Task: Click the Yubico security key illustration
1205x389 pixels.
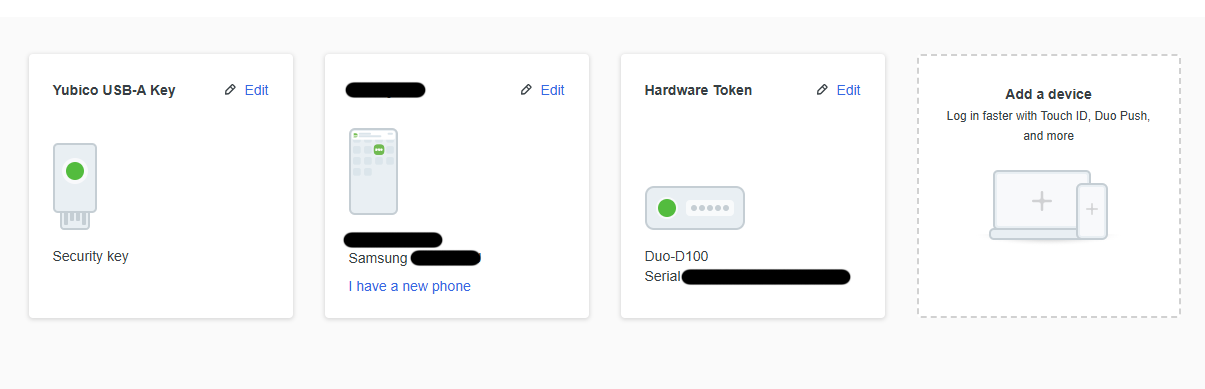Action: (75, 186)
